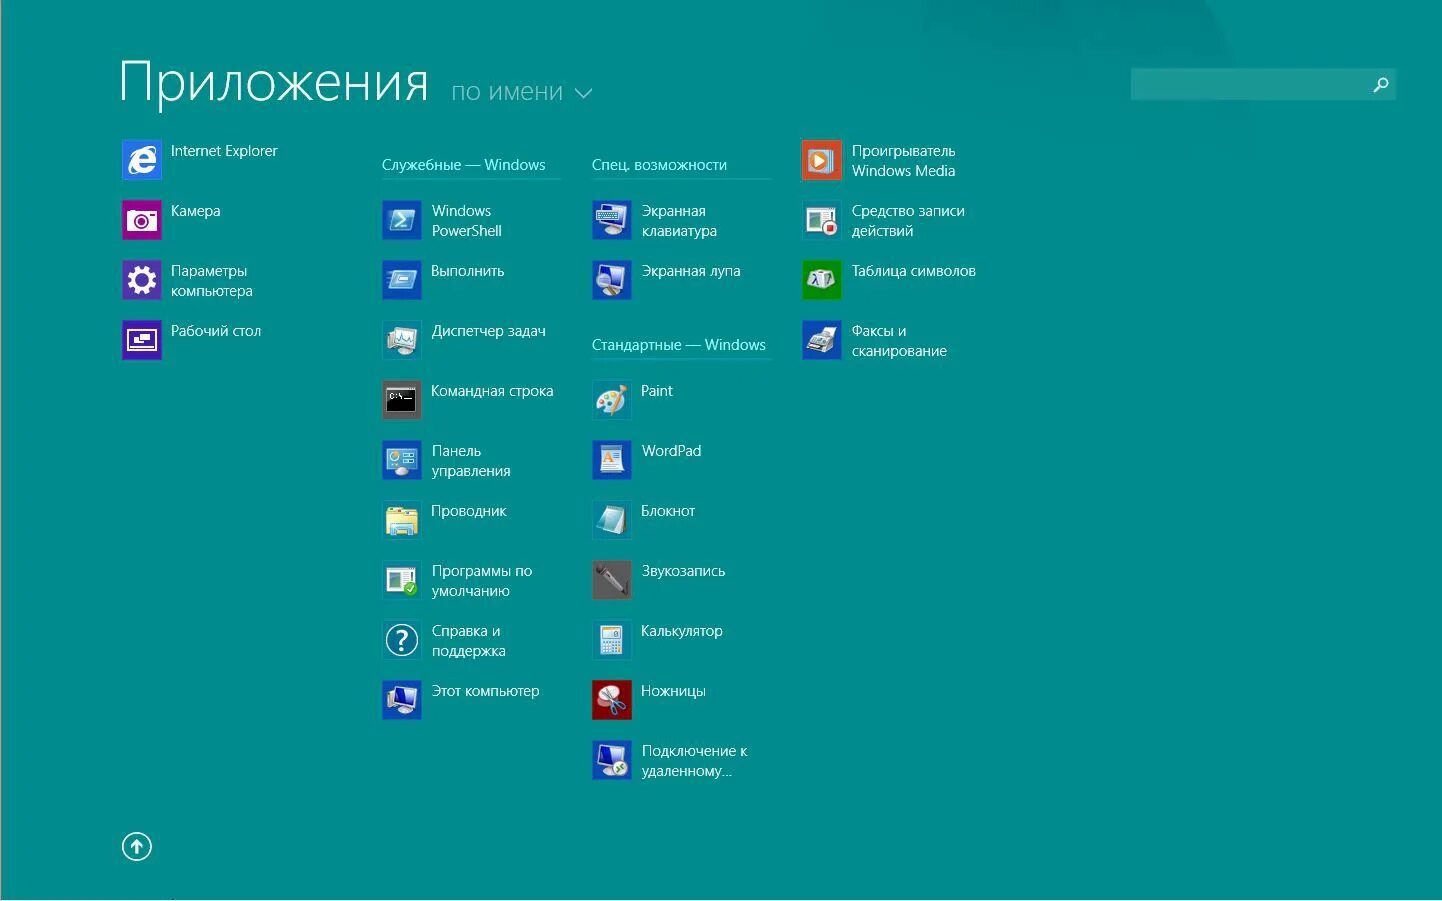Viewport: 1442px width, 901px height.
Task: Click the 'Этот компьютер' label
Action: [486, 691]
